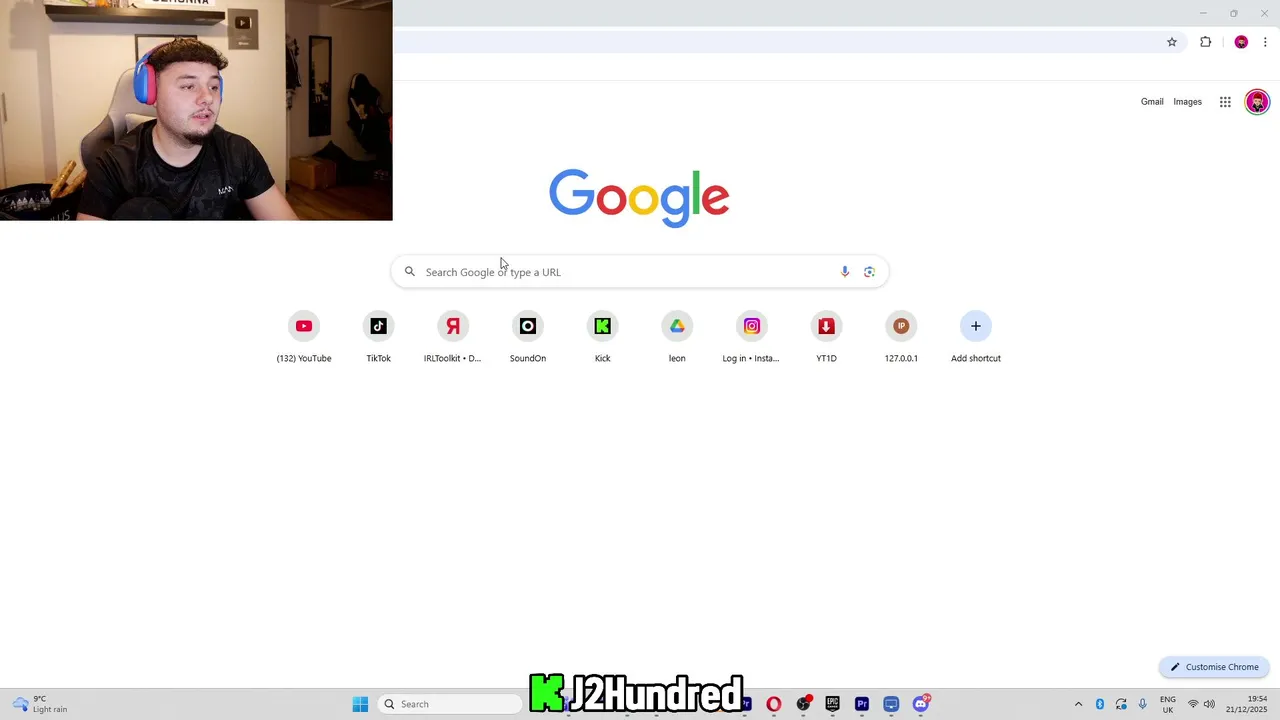Click the Google logo
The image size is (1280, 720).
click(x=639, y=197)
